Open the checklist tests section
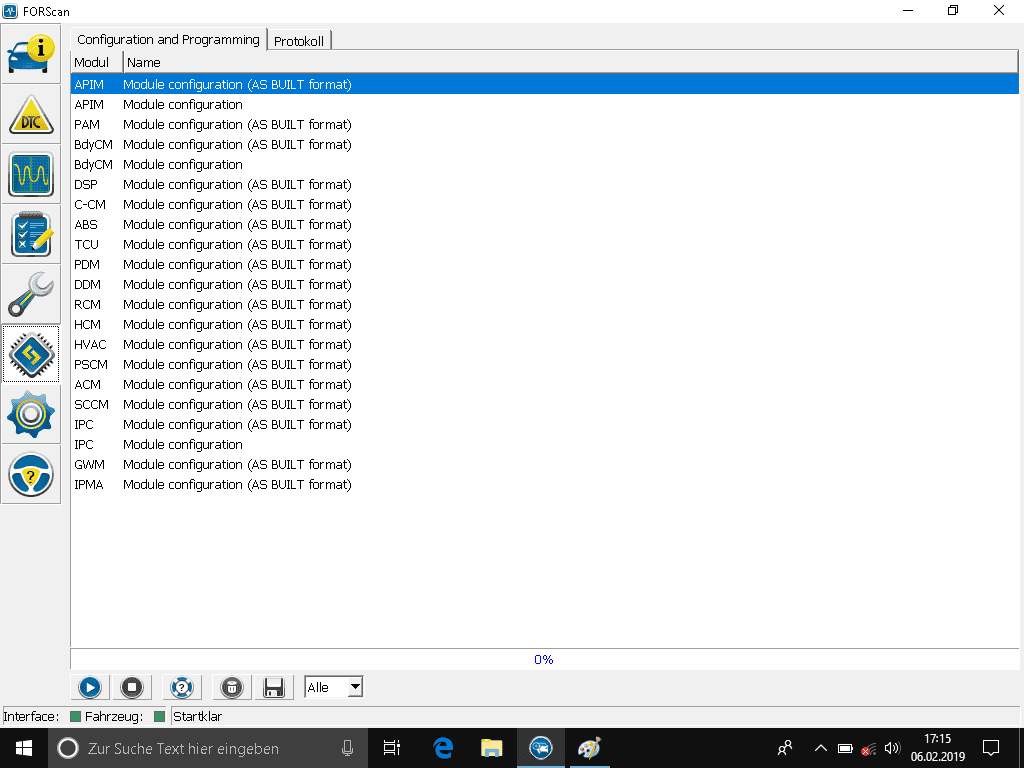Viewport: 1024px width, 768px height. click(31, 234)
